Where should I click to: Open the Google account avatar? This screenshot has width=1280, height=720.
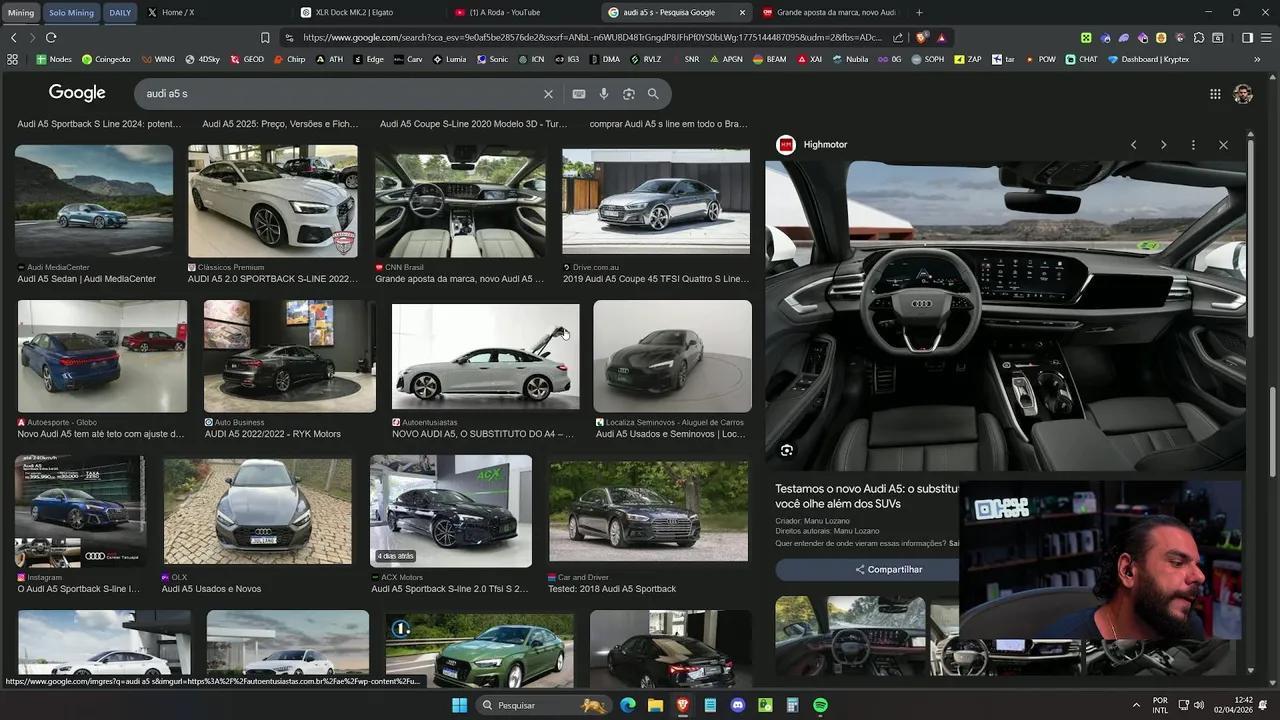[x=1243, y=94]
